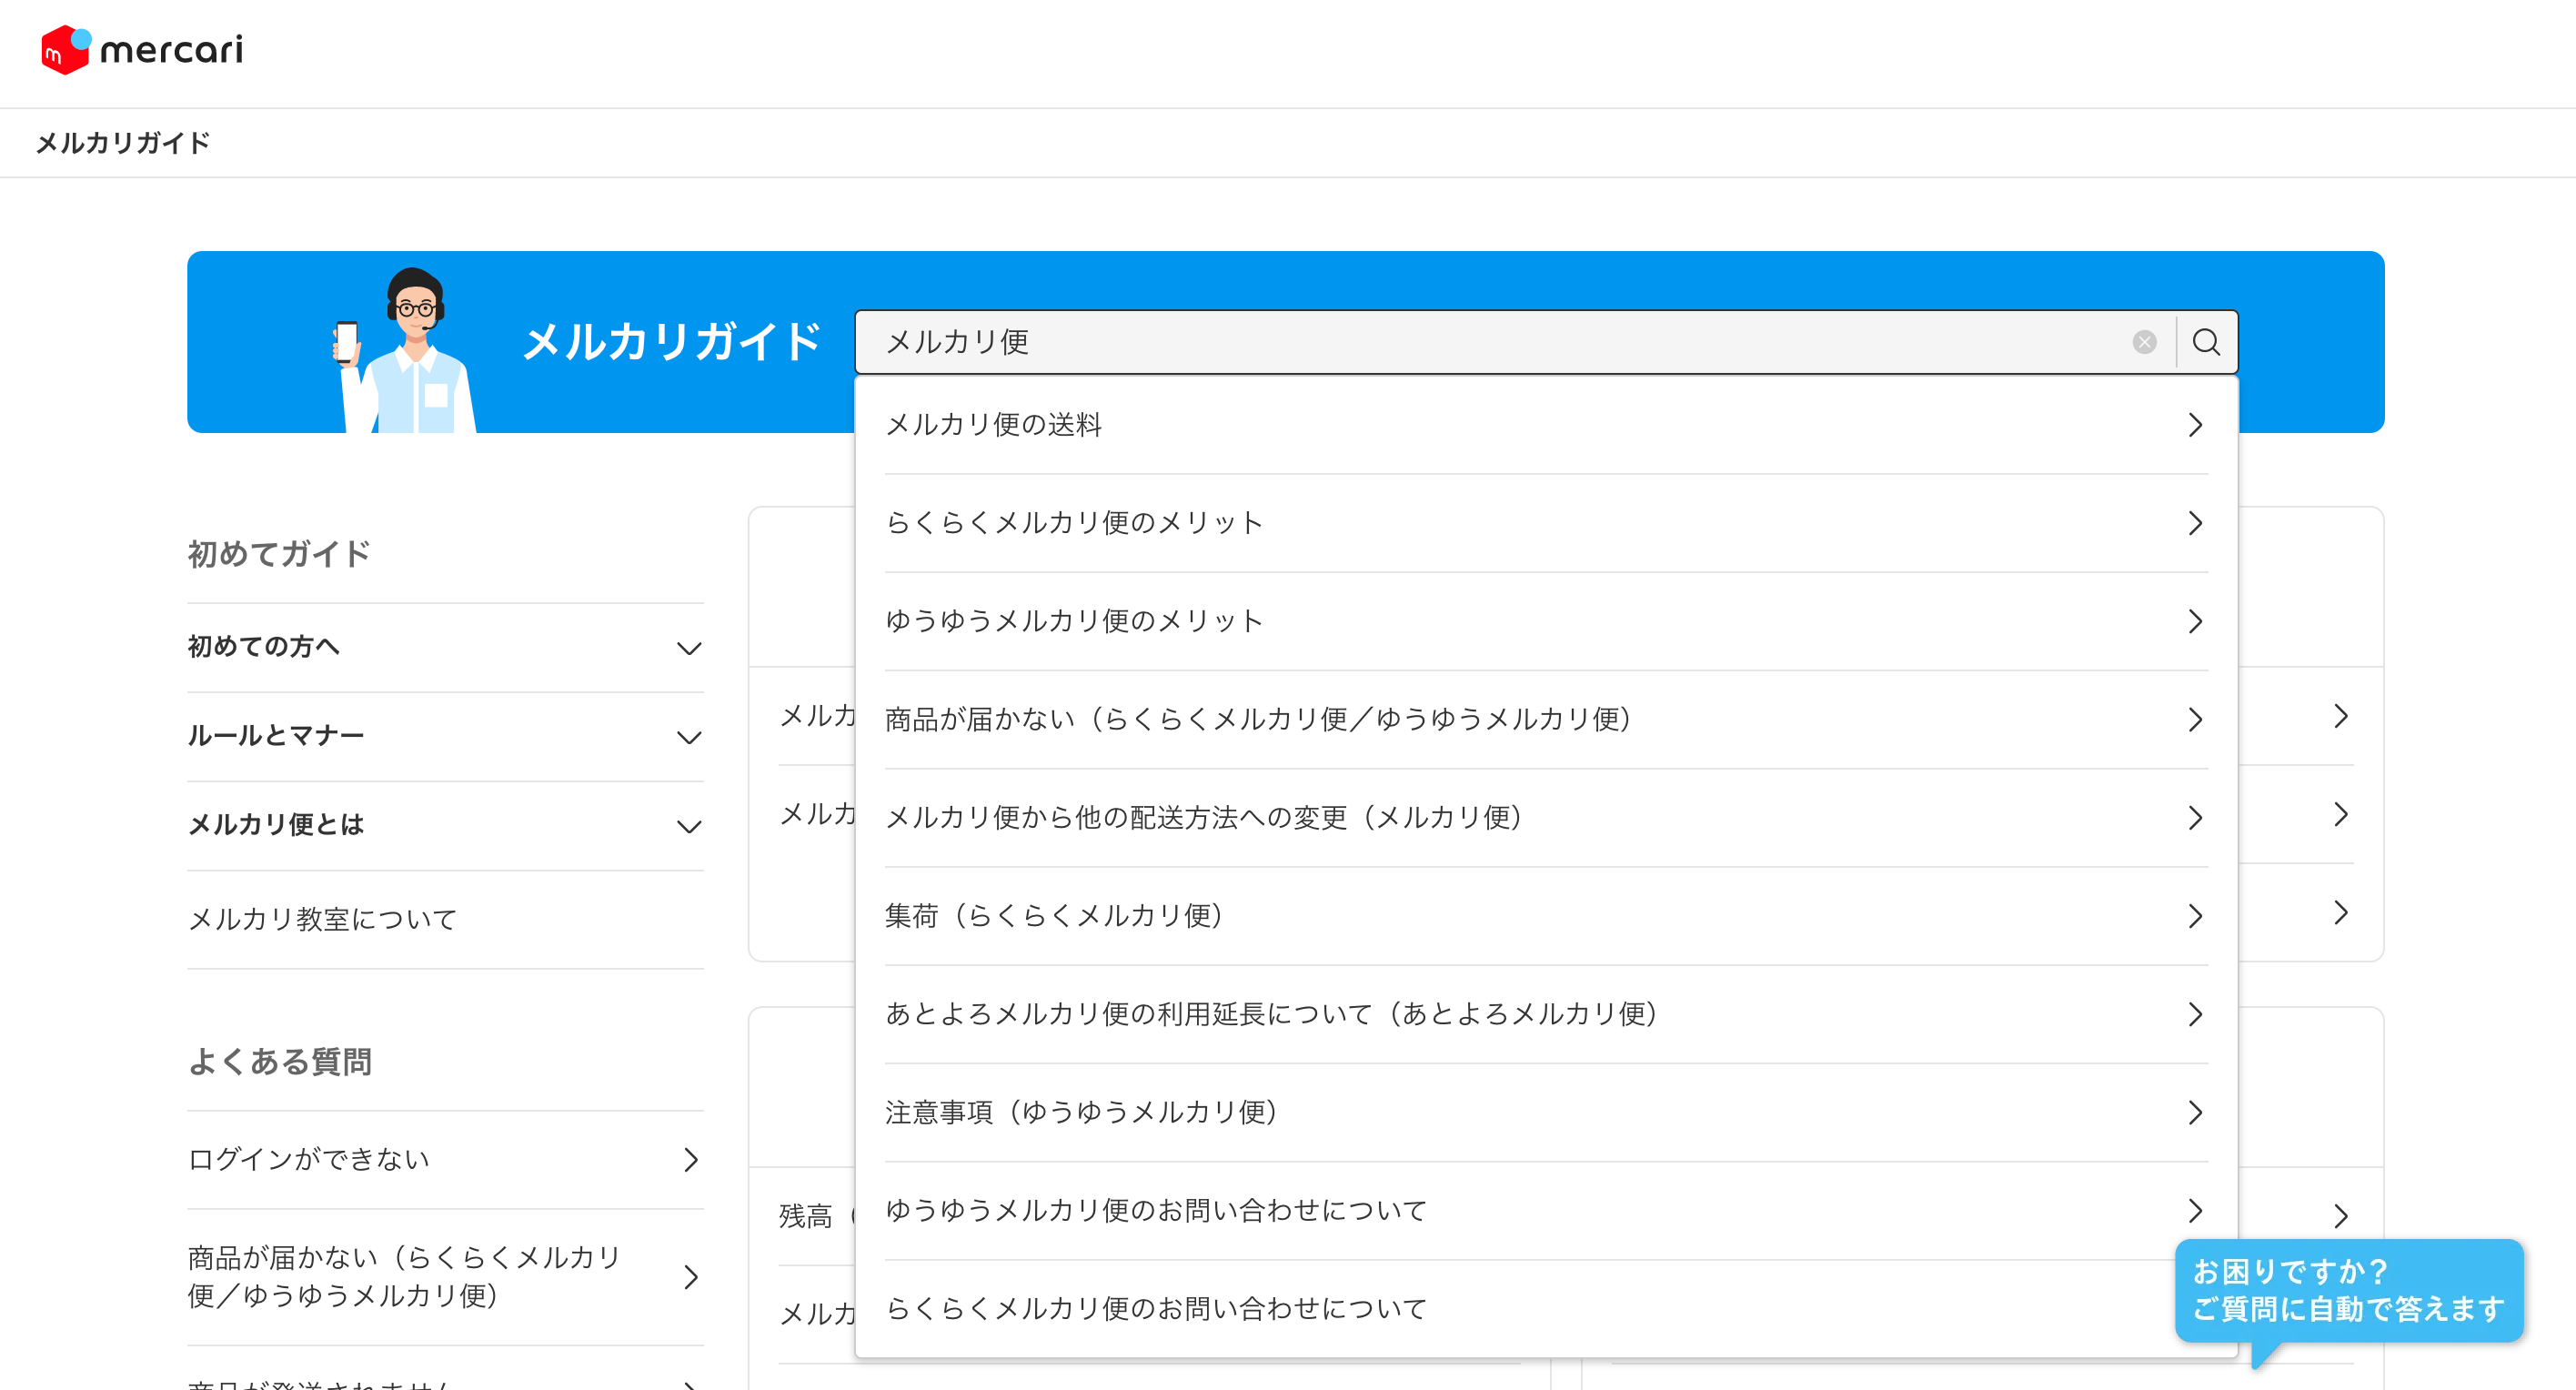Click the よくある質問 section heading

[x=280, y=1061]
